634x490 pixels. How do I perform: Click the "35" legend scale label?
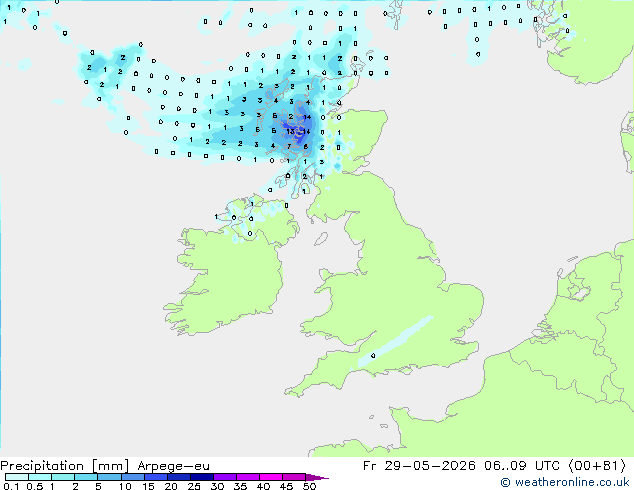[x=240, y=486]
